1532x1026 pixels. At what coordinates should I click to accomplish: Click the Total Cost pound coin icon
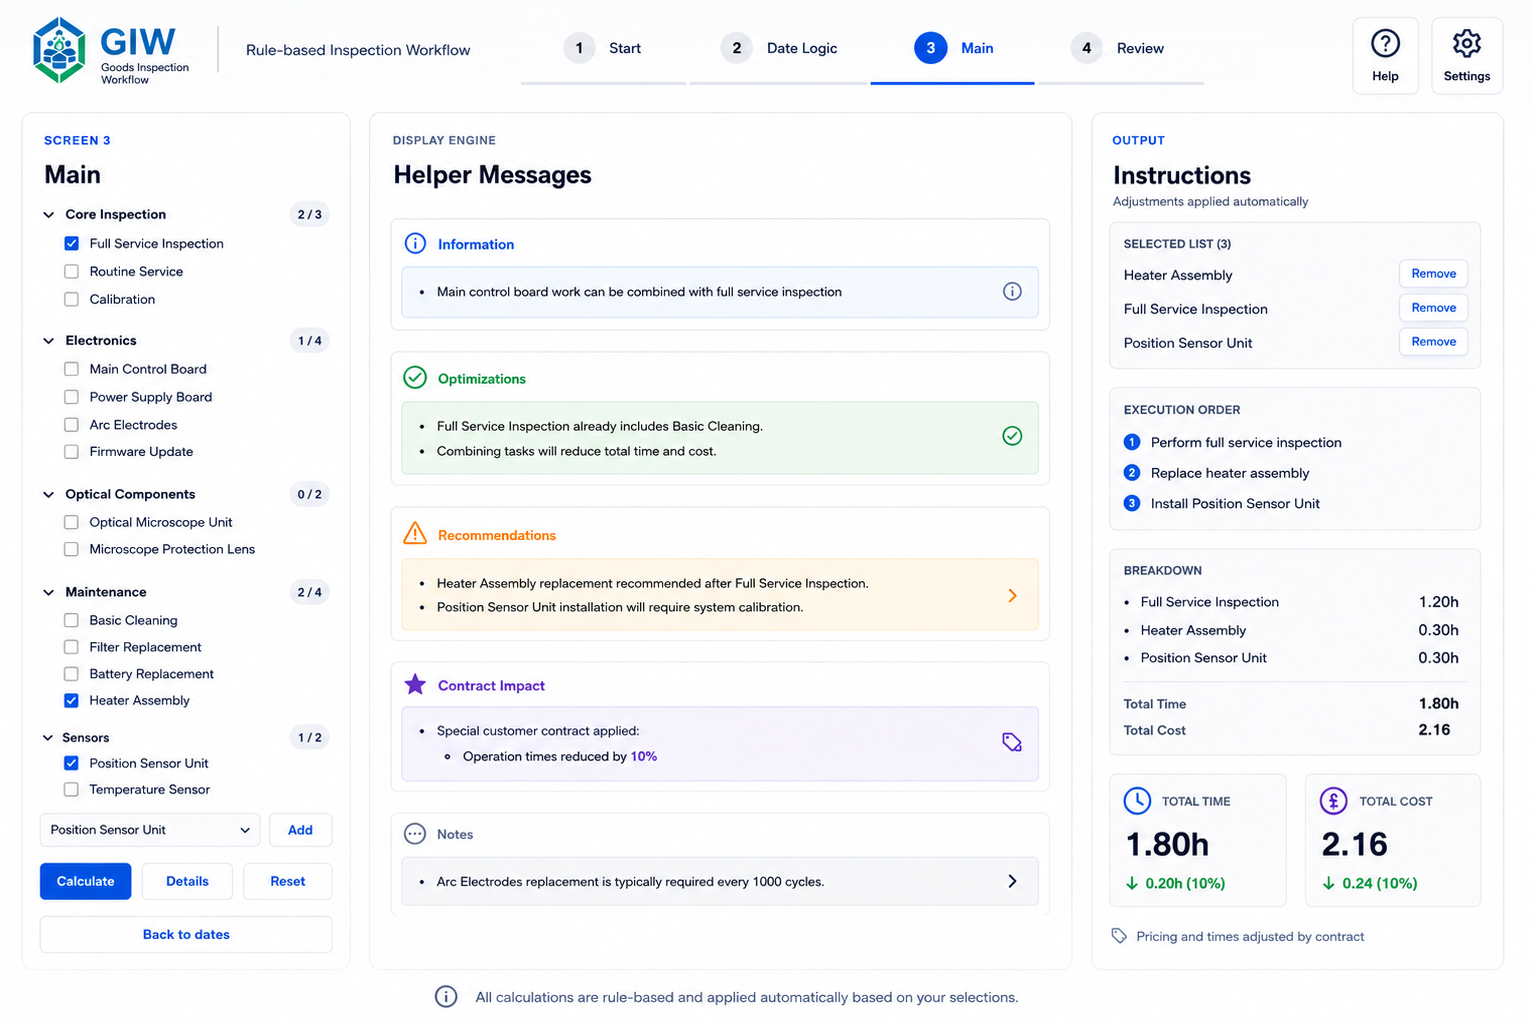pyautogui.click(x=1333, y=801)
